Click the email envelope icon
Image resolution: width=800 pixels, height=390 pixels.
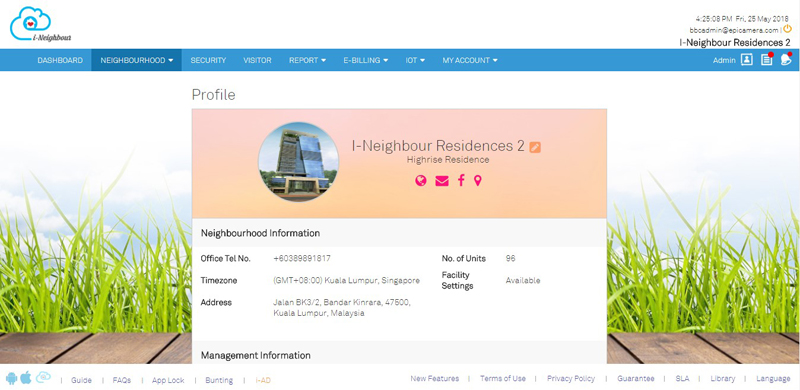(x=442, y=181)
